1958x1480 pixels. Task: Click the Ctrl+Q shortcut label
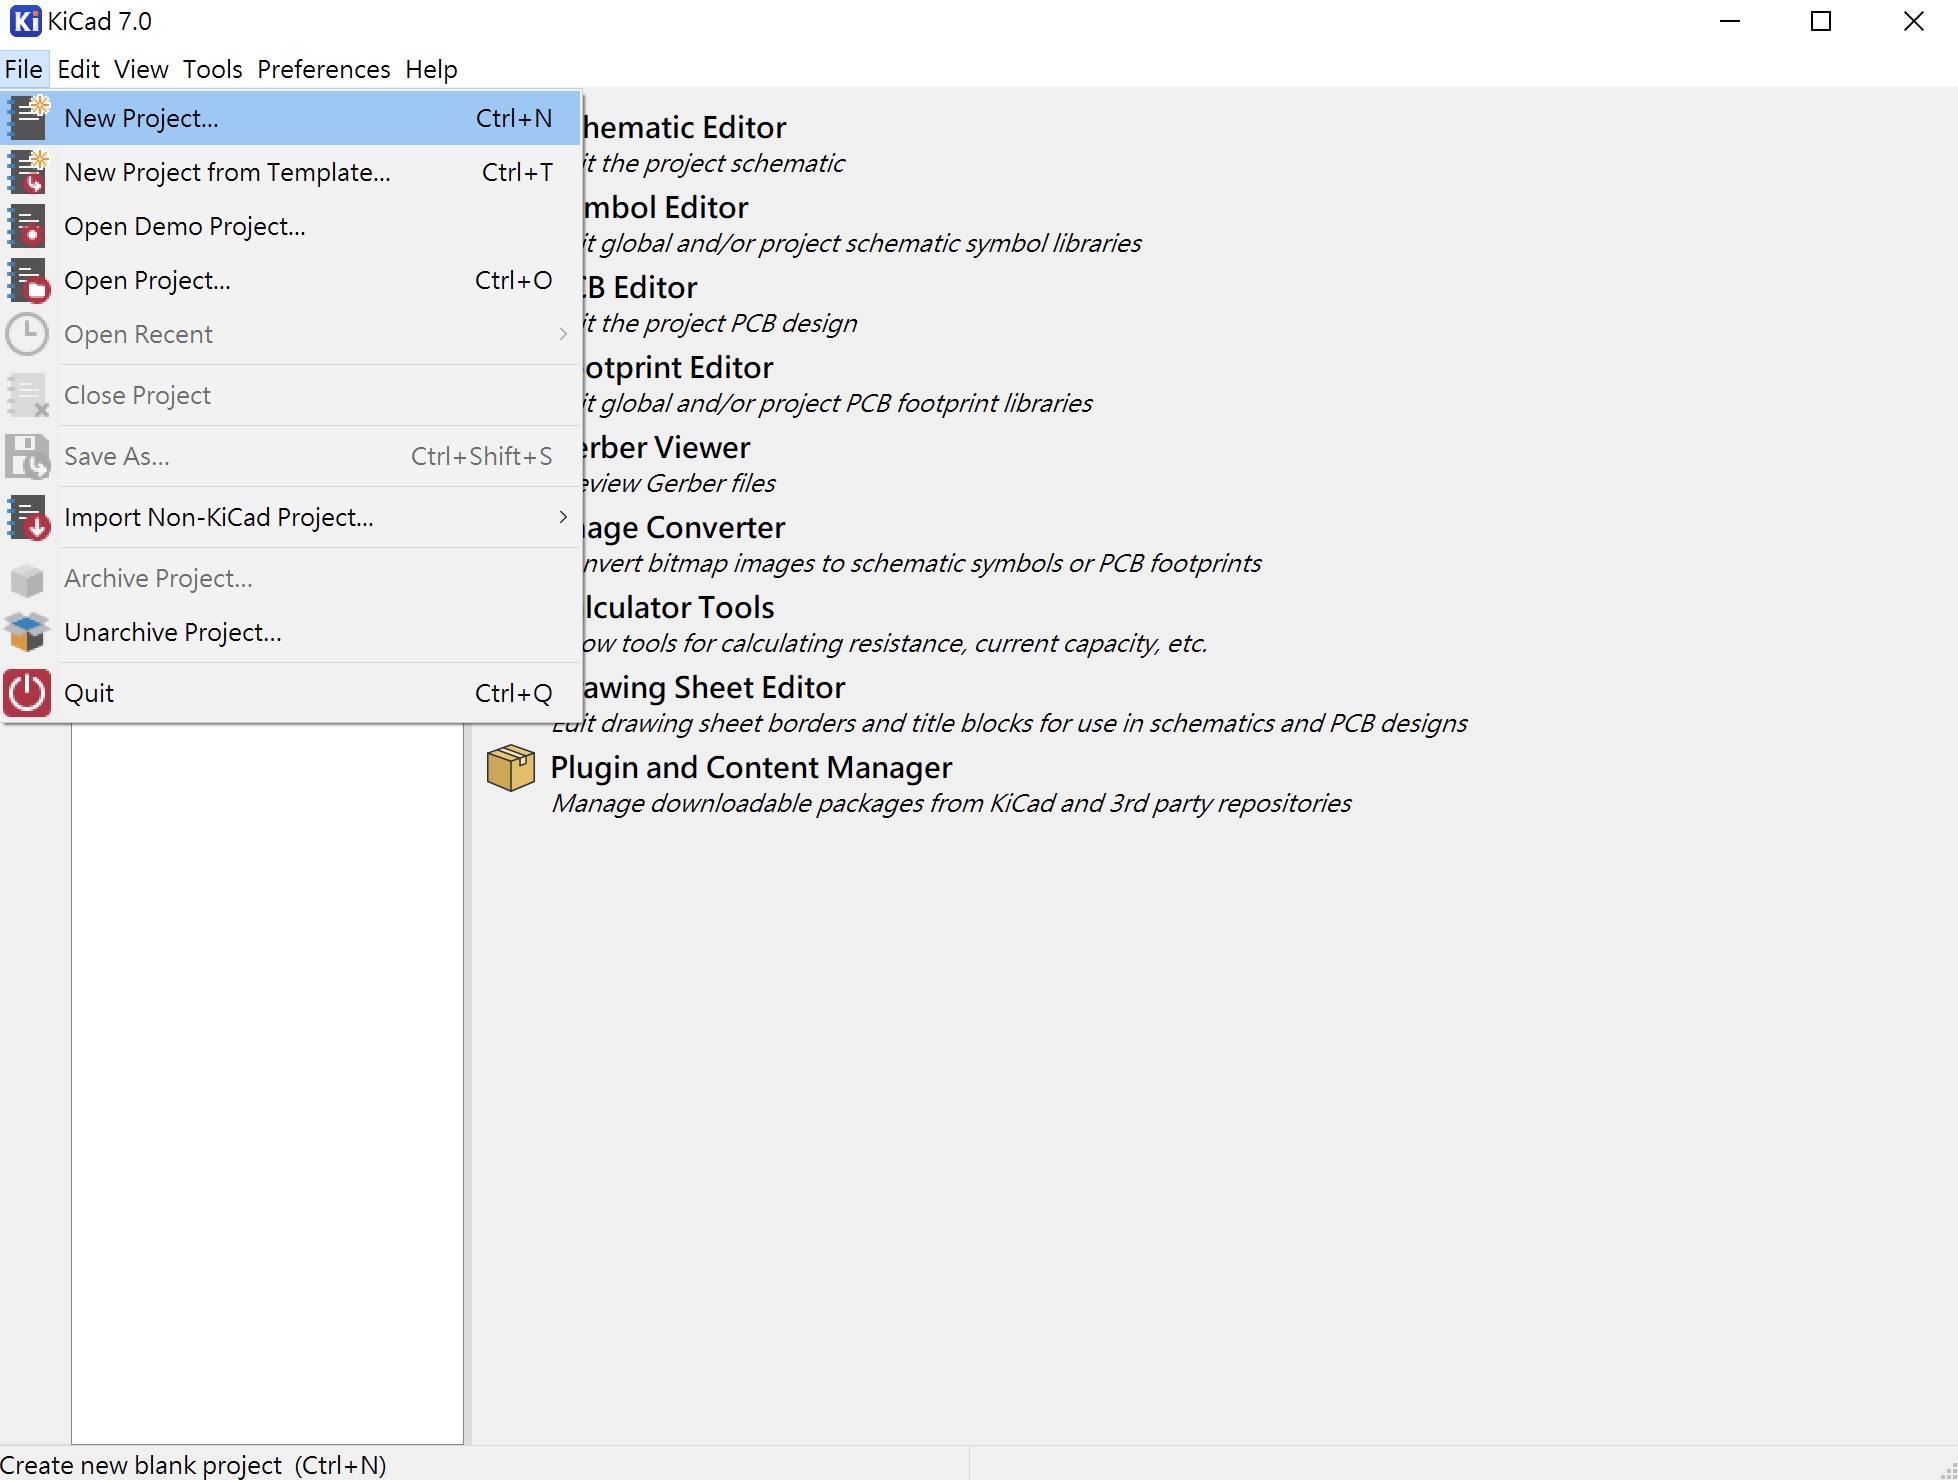pos(514,693)
